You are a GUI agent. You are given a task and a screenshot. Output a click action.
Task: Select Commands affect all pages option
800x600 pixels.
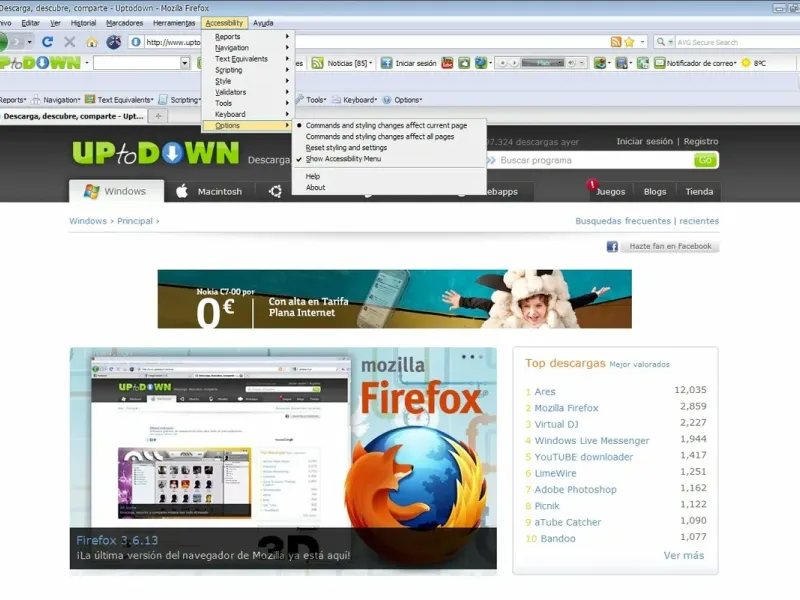point(380,137)
